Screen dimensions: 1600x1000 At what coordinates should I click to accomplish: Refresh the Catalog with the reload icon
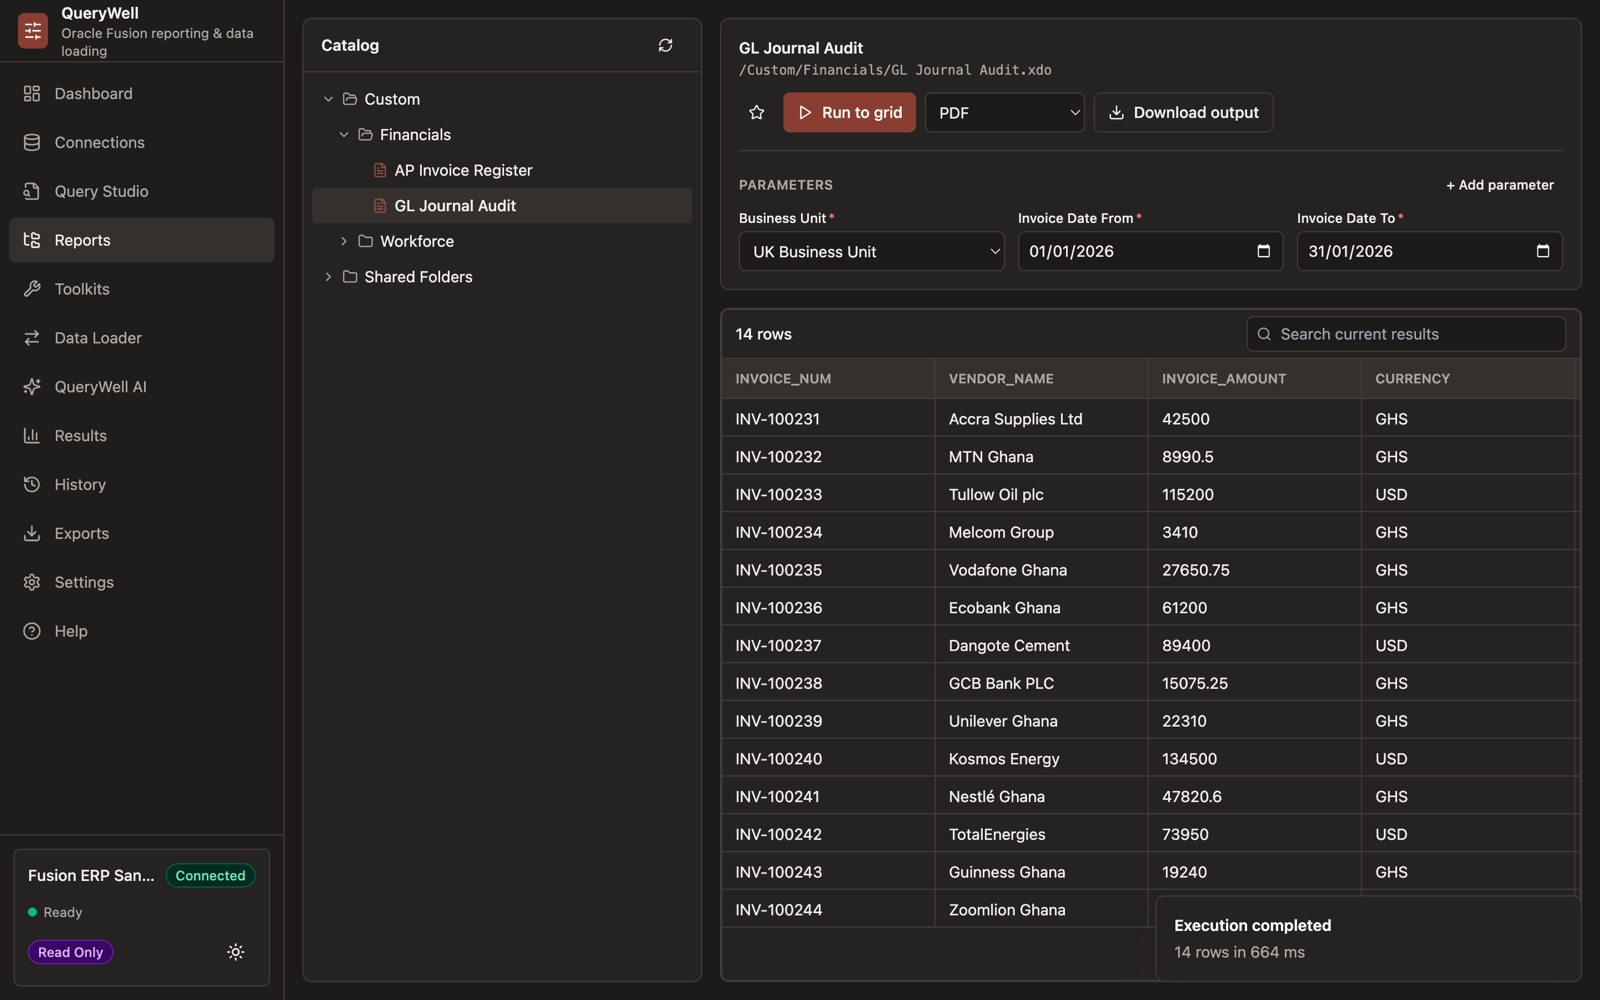pos(665,45)
